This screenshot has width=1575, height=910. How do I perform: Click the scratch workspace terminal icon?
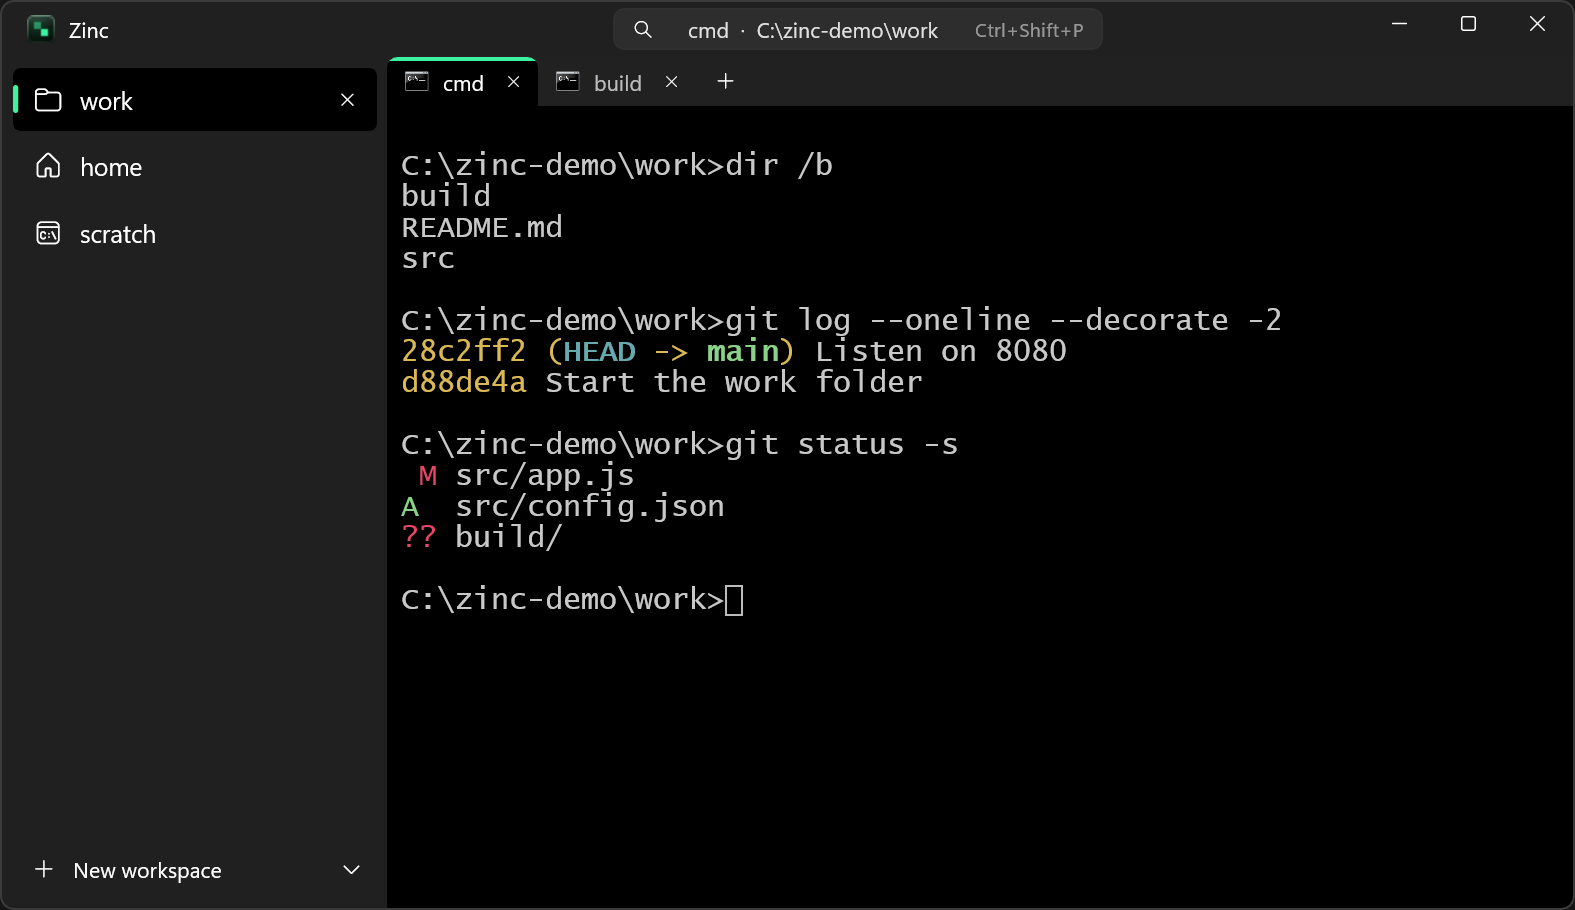coord(48,233)
